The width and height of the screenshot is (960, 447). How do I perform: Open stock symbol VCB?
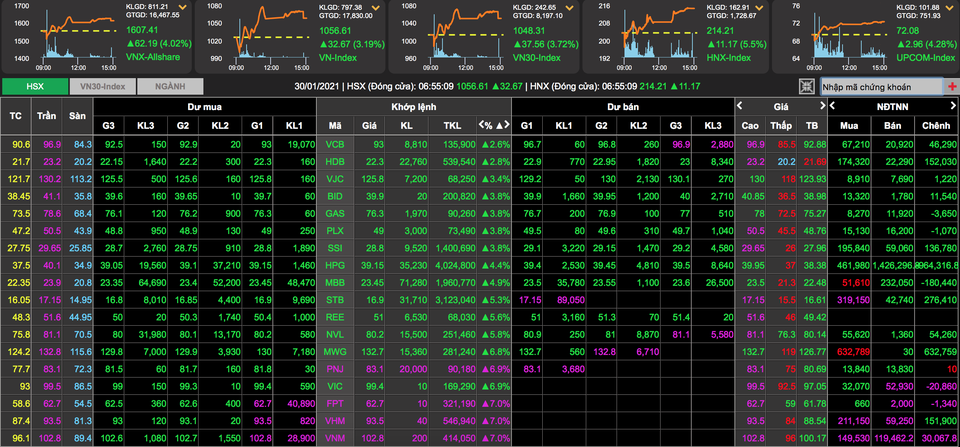[334, 145]
